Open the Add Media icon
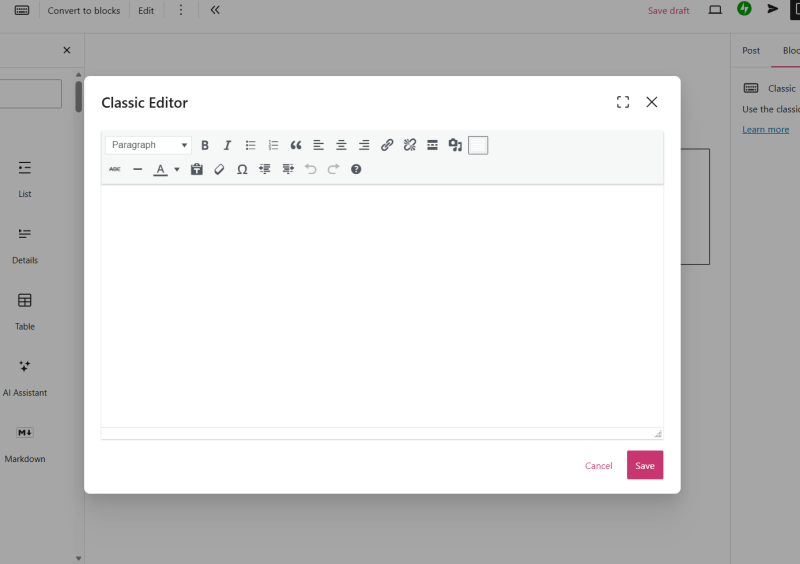 (x=455, y=145)
